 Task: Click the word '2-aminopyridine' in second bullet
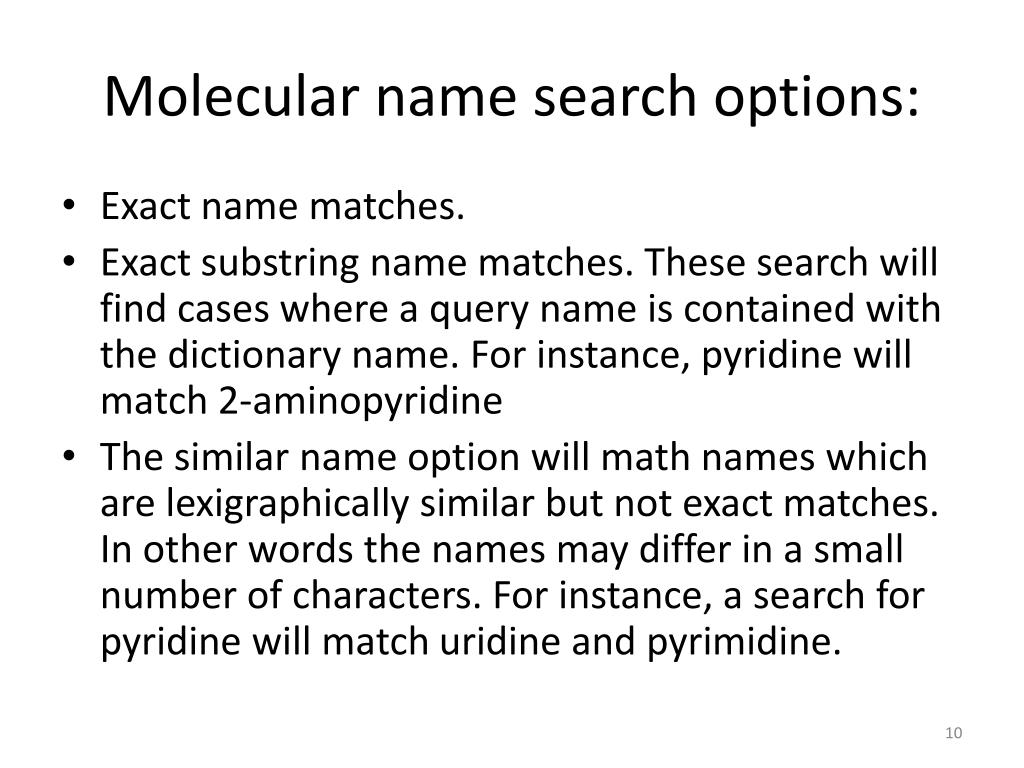pos(360,401)
